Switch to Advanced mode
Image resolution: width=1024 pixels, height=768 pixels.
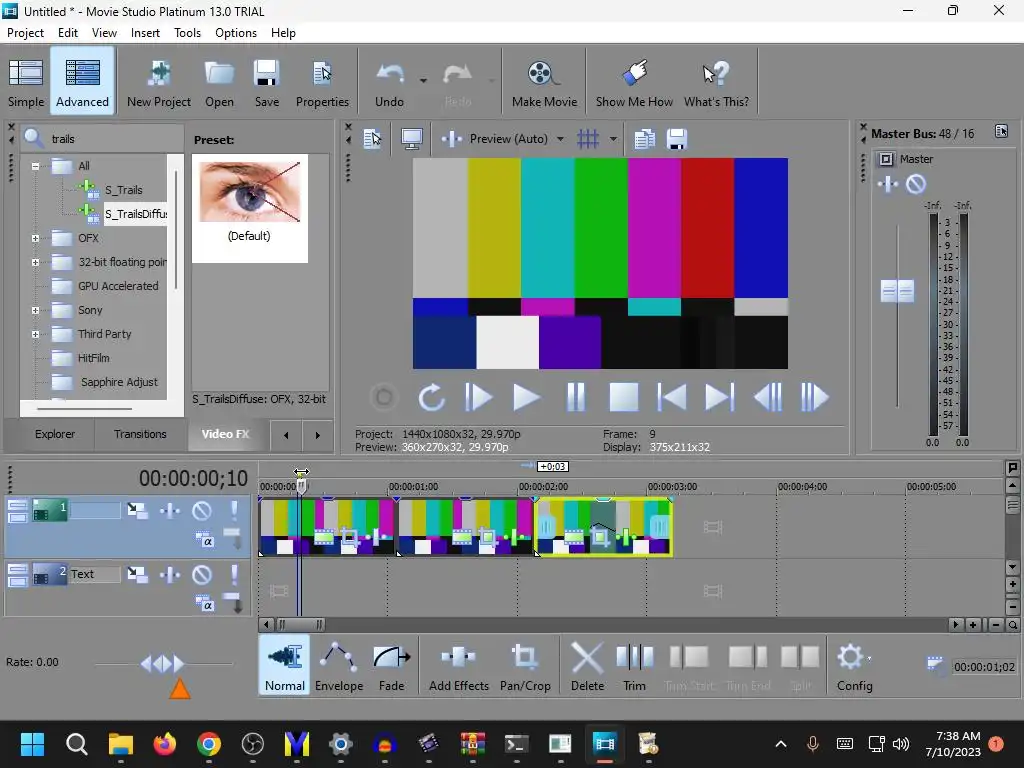tap(82, 82)
